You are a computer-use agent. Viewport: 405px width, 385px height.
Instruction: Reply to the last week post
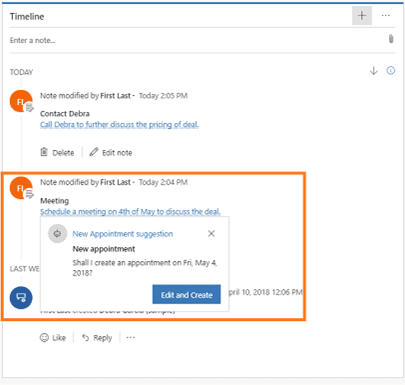click(x=97, y=338)
